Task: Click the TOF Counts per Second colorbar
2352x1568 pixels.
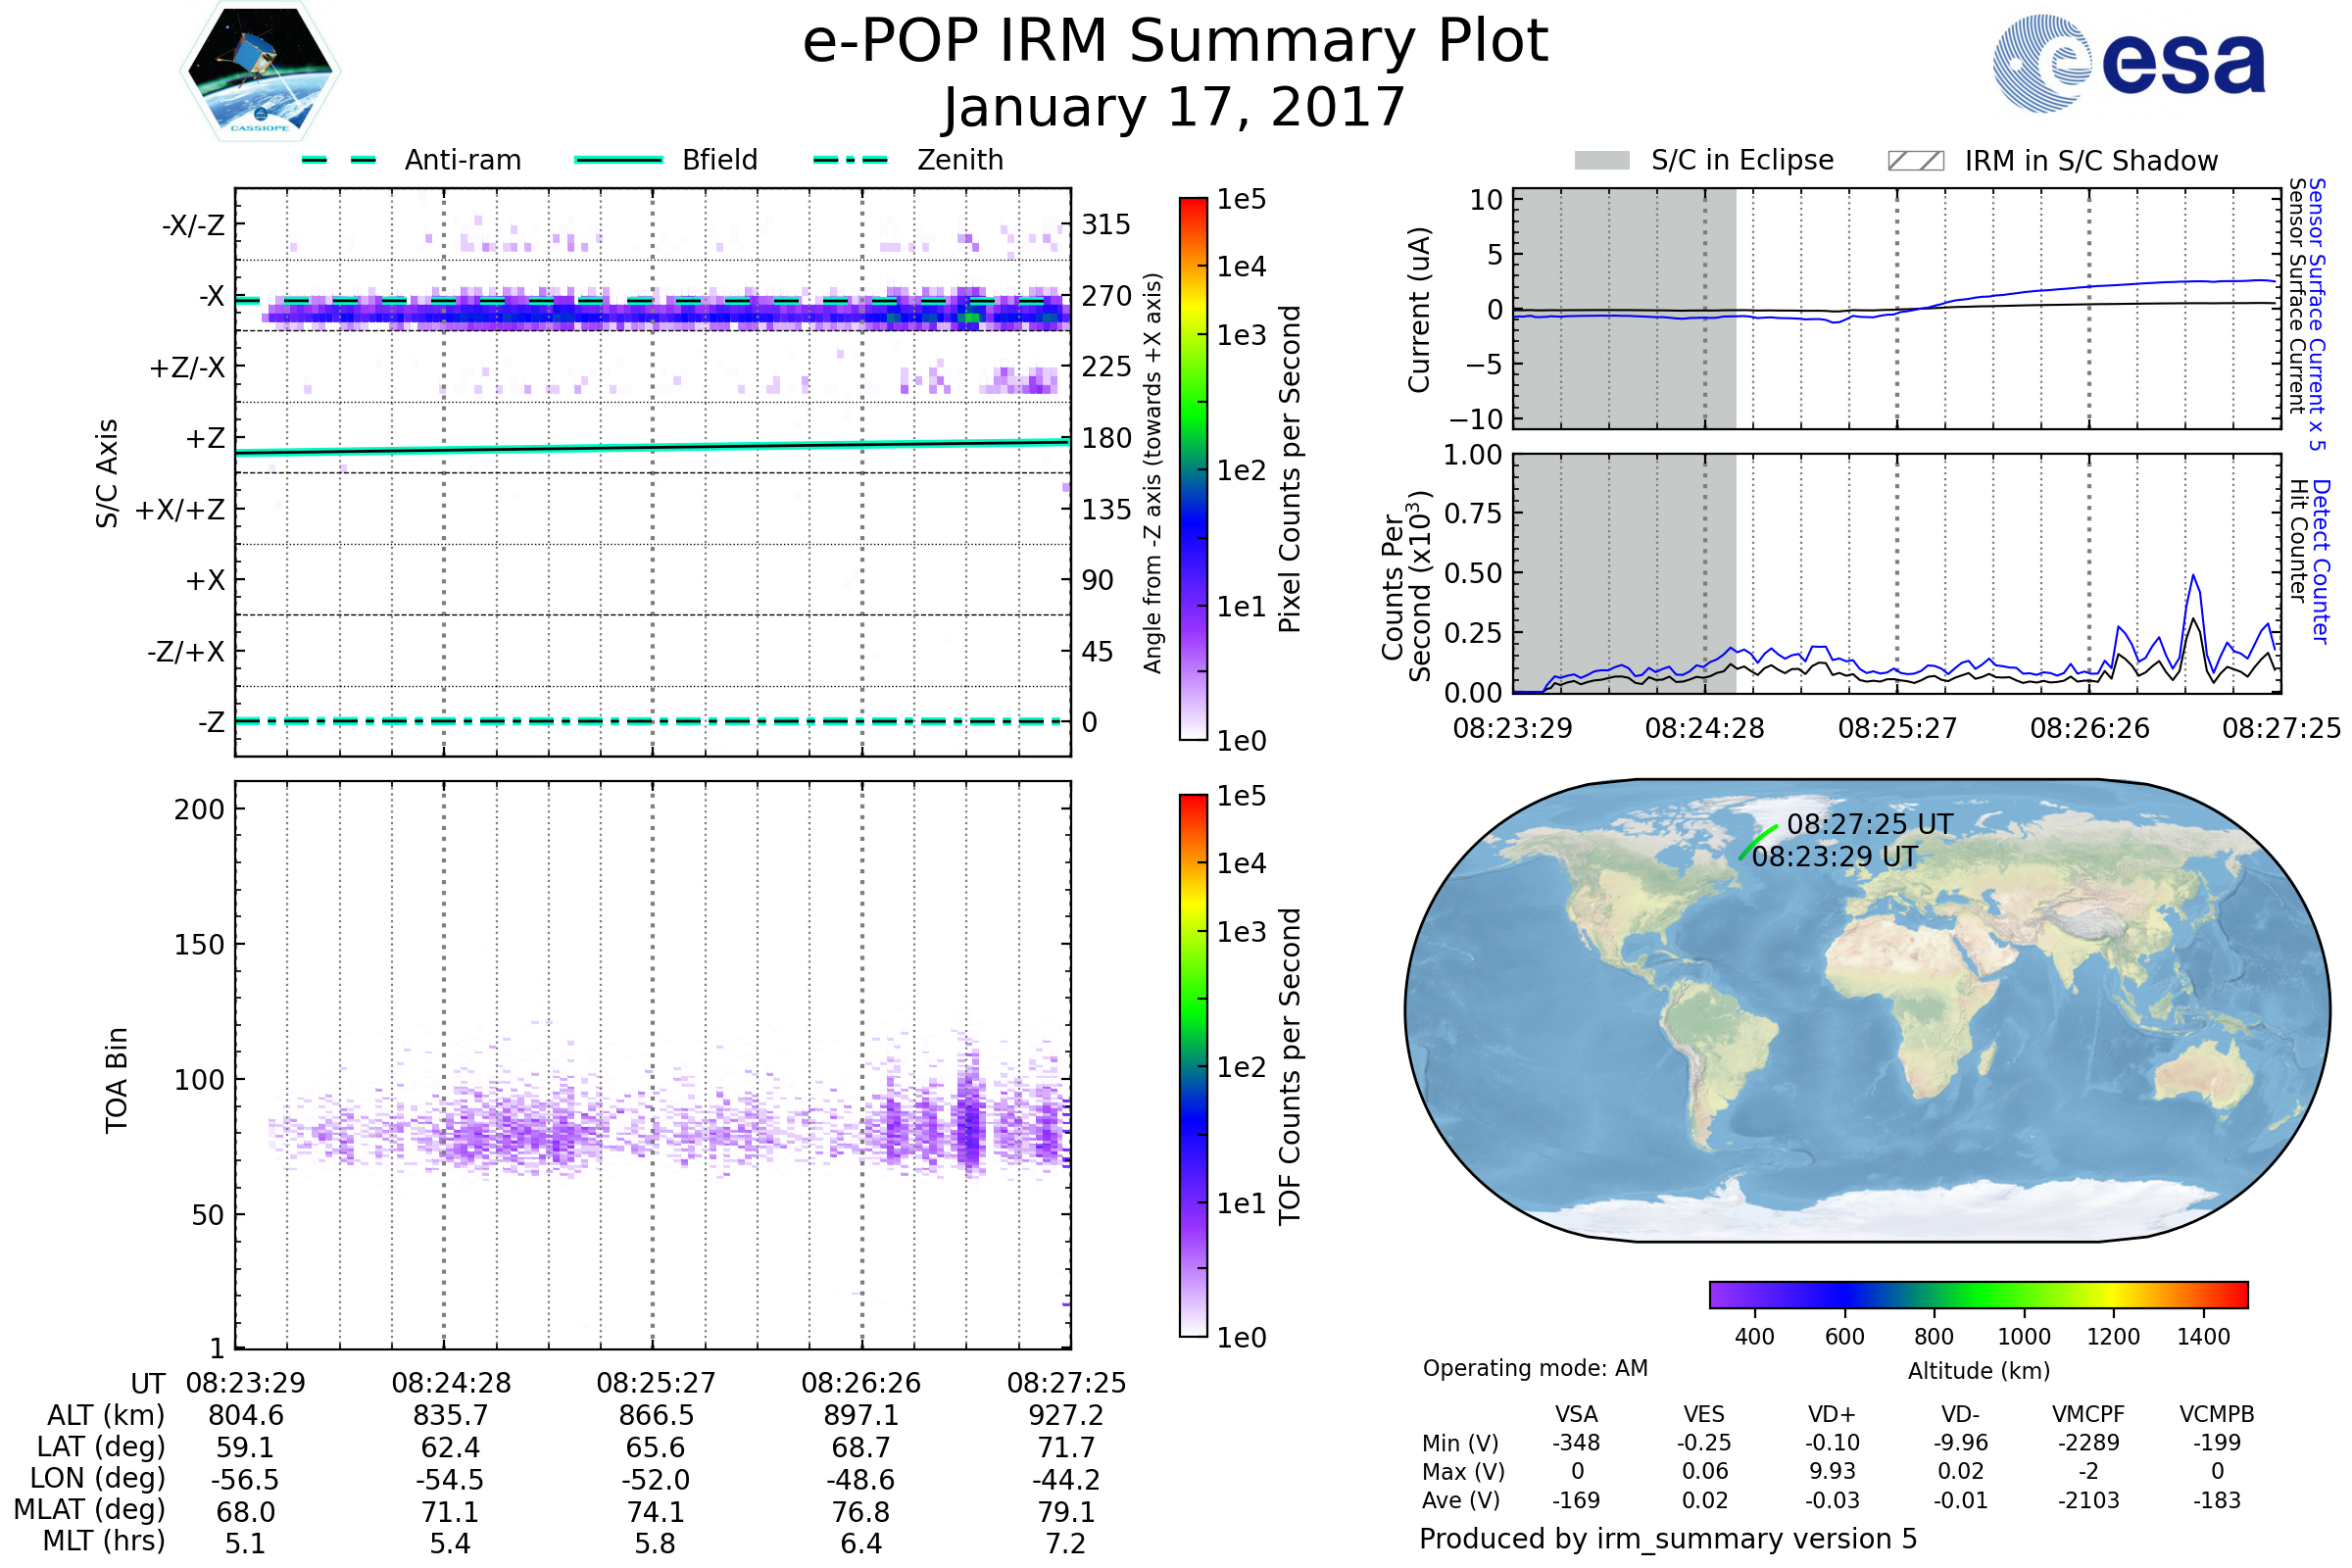Action: pyautogui.click(x=1193, y=1065)
